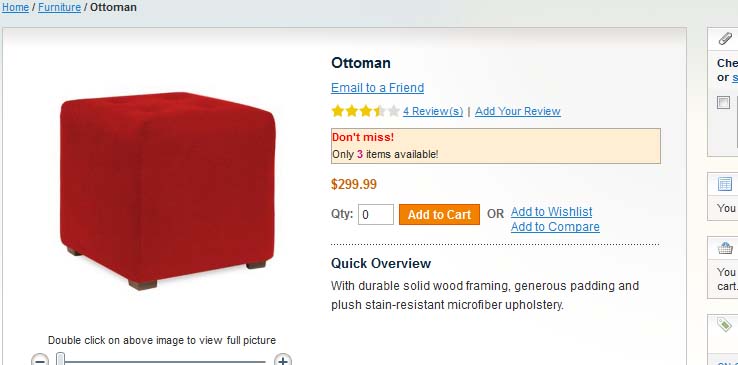
Task: Click the green tag icon in sidebar
Action: [x=724, y=325]
